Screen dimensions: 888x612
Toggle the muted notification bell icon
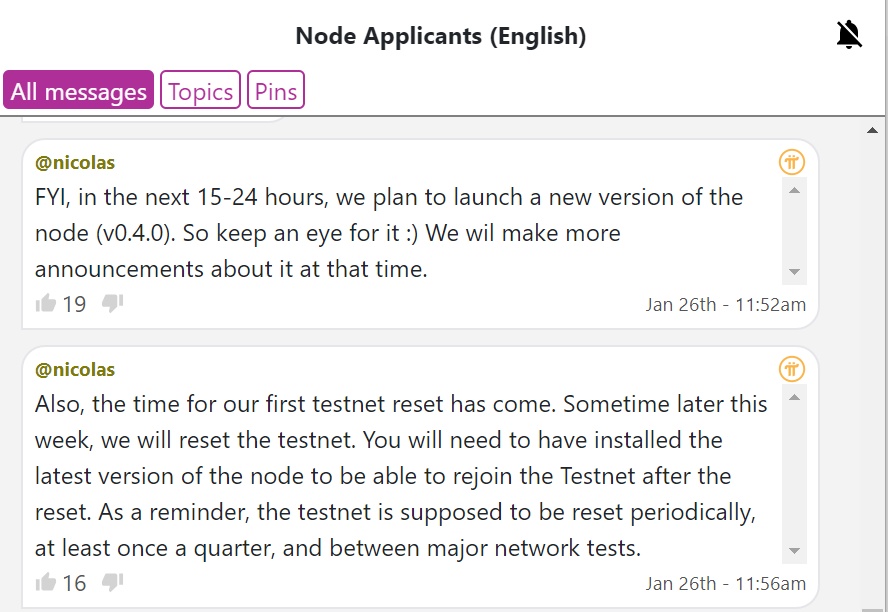point(848,35)
